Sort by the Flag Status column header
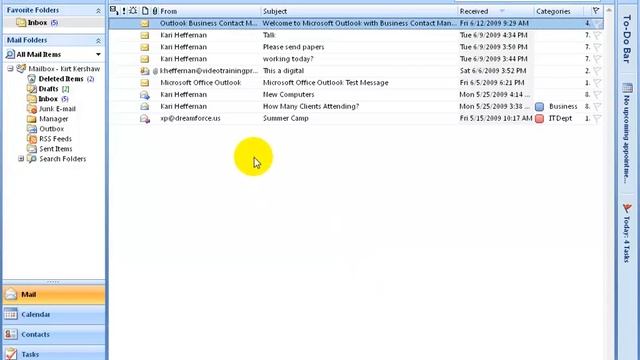This screenshot has height=360, width=640. [x=596, y=11]
